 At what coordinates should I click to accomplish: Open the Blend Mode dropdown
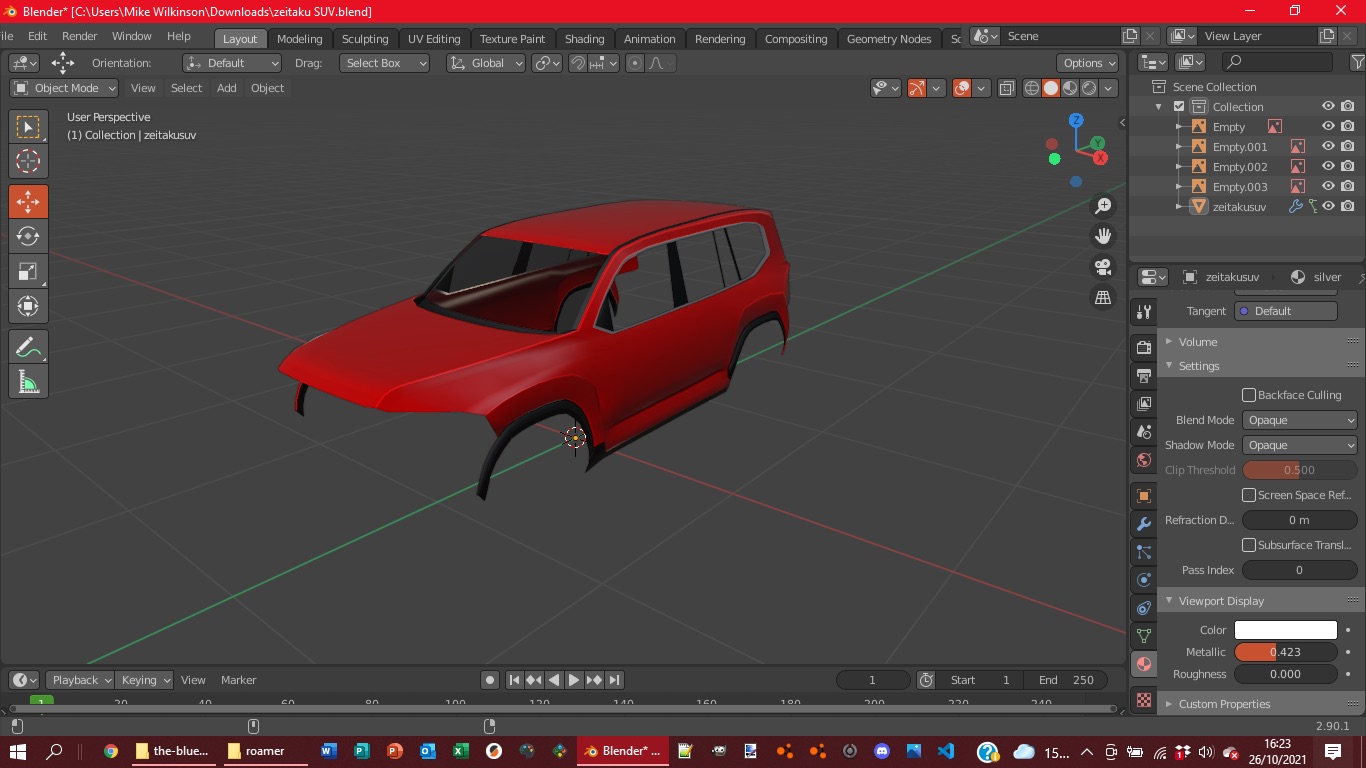tap(1299, 420)
